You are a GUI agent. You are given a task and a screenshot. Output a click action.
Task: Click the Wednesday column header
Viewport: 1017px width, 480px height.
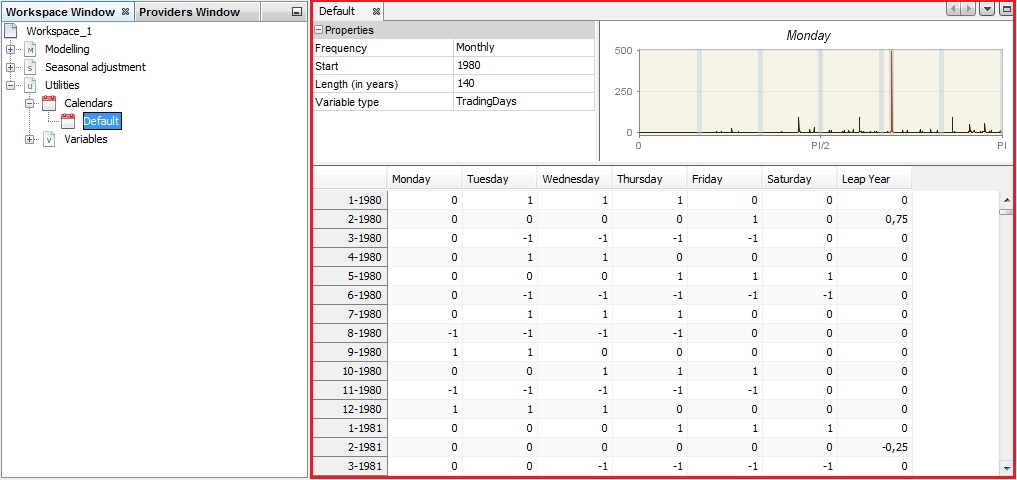pos(573,179)
